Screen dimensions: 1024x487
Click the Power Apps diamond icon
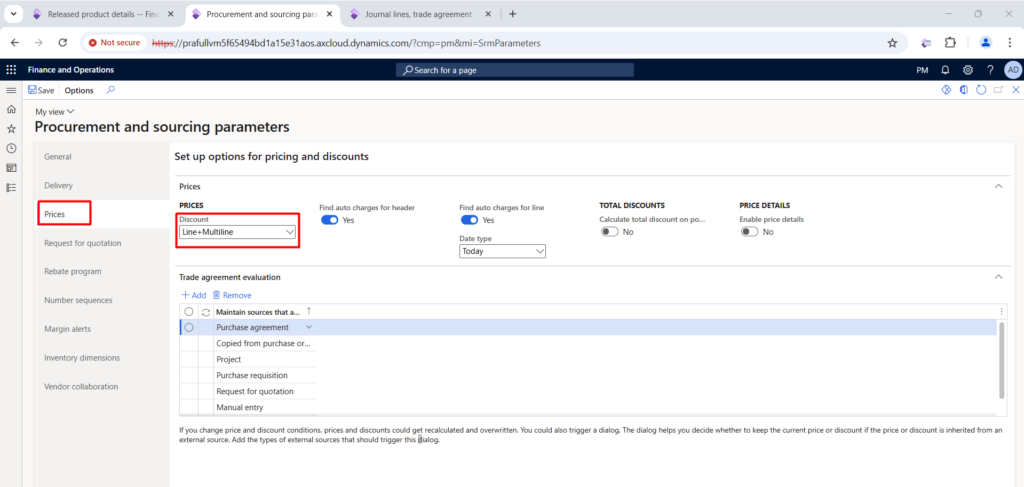[x=945, y=90]
